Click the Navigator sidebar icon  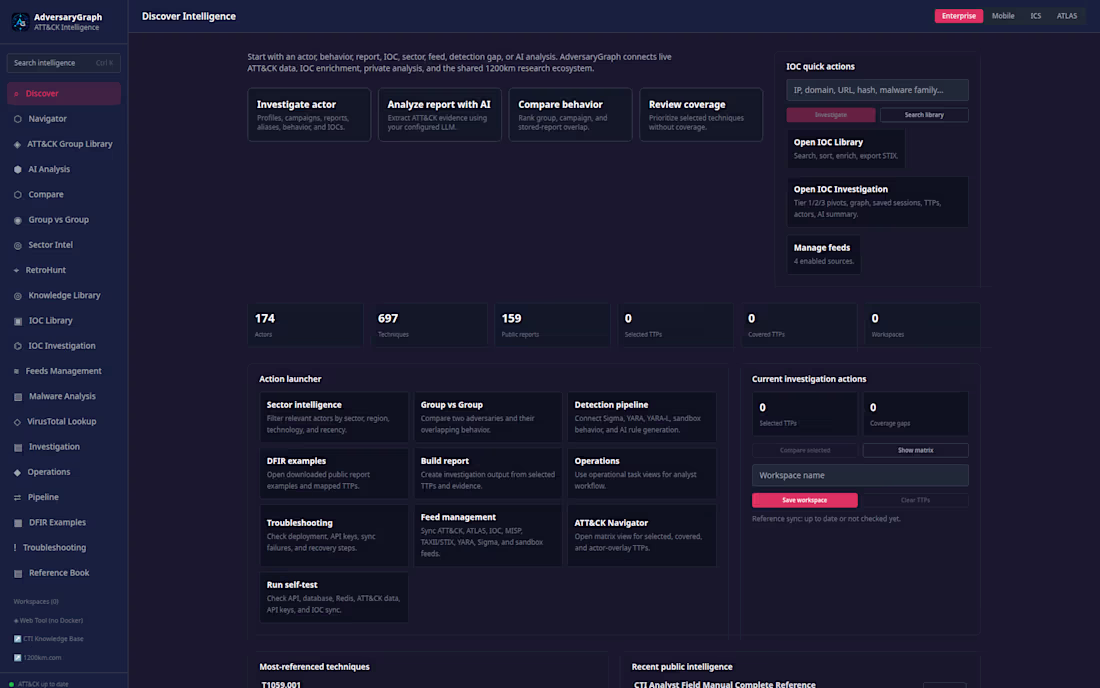18,119
